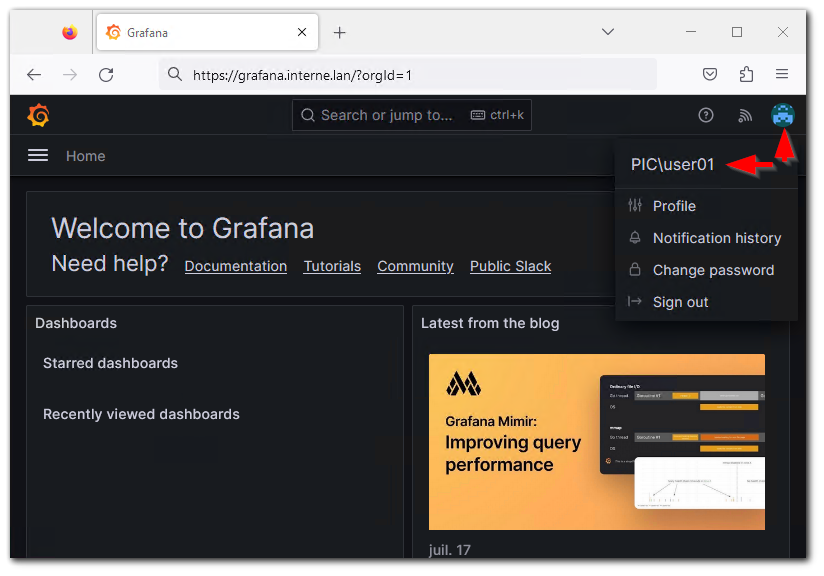
Task: Choose Change password in user menu
Action: click(x=706, y=270)
